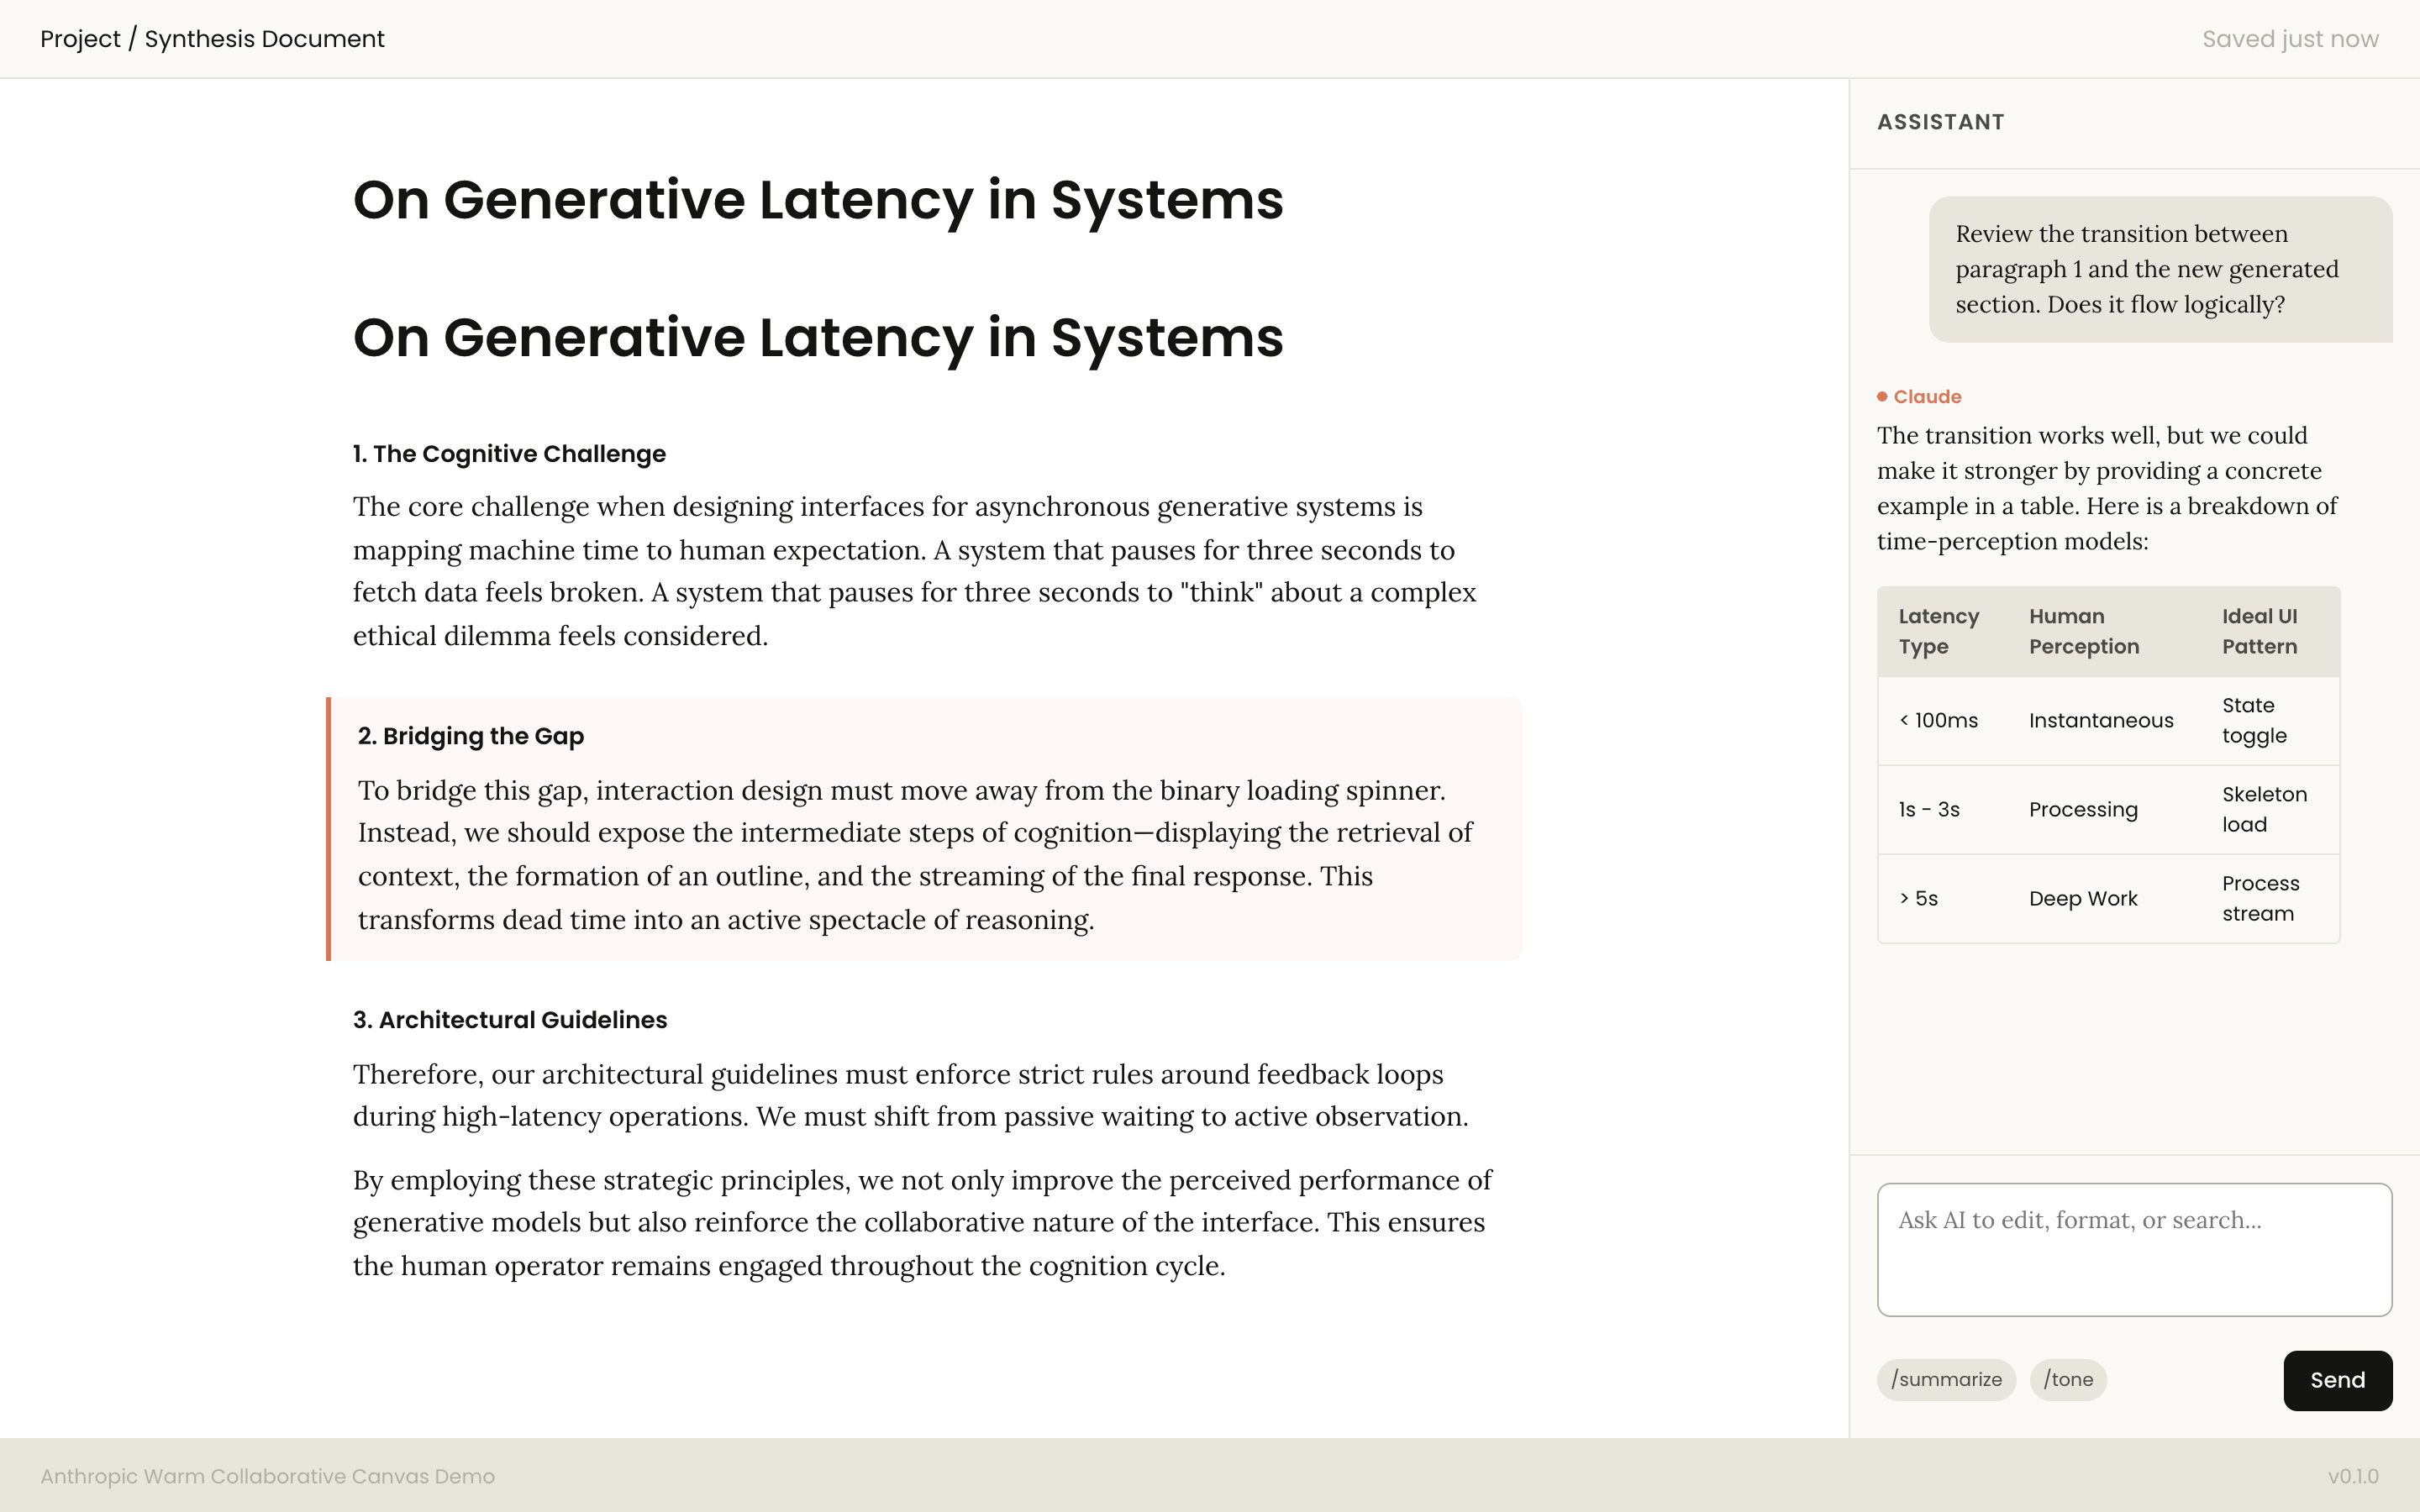Select the /summarize quick command chip
This screenshot has width=2420, height=1512.
1945,1380
